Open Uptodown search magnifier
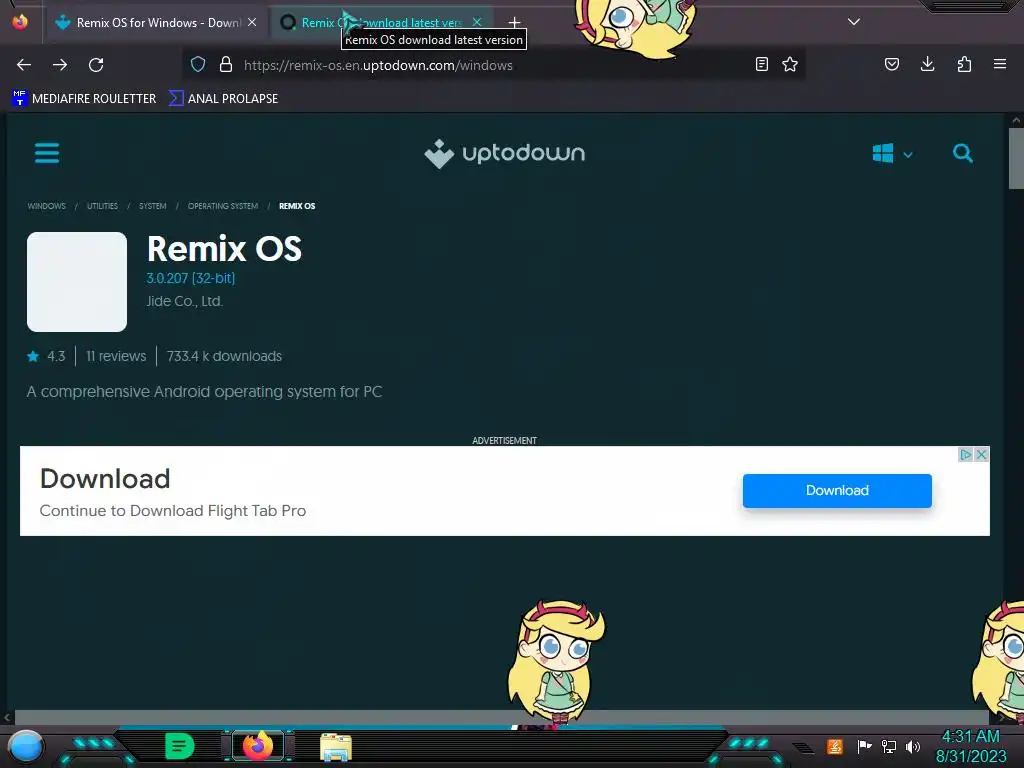 pyautogui.click(x=963, y=153)
